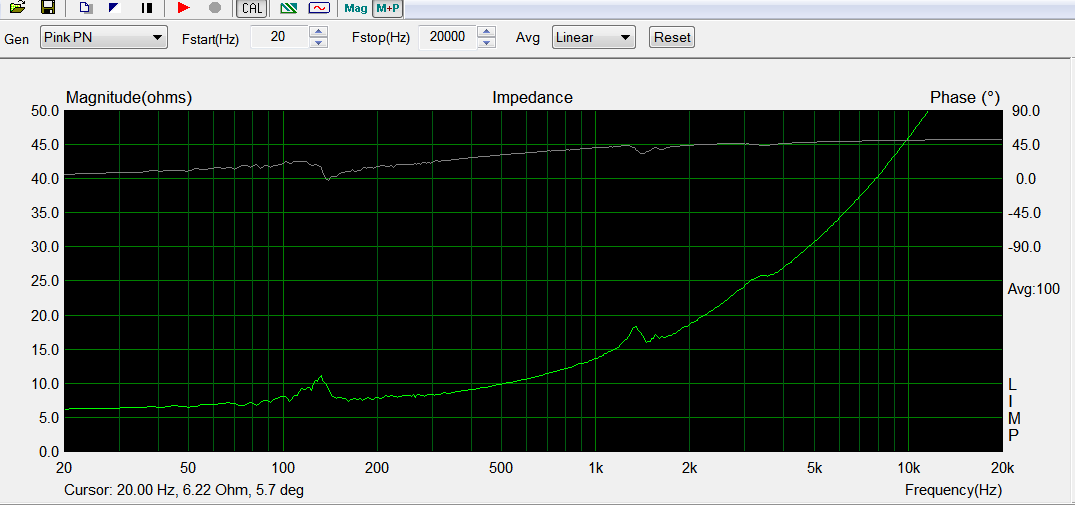The image size is (1075, 506).
Task: Click the 200 frequency axis label
Action: pos(377,469)
